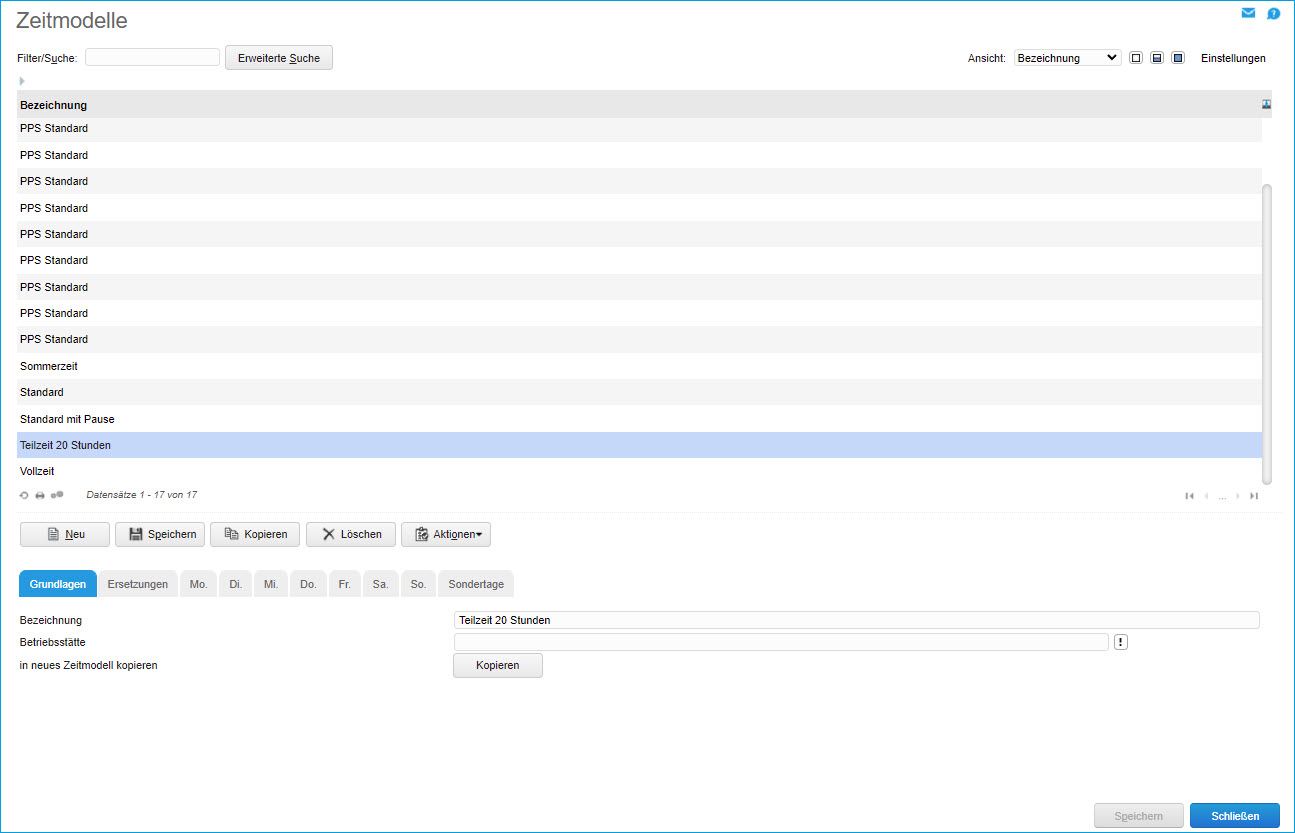Click Kopieren in the toolbar beside Löschen
Viewport: 1295px width, 833px height.
coord(255,535)
